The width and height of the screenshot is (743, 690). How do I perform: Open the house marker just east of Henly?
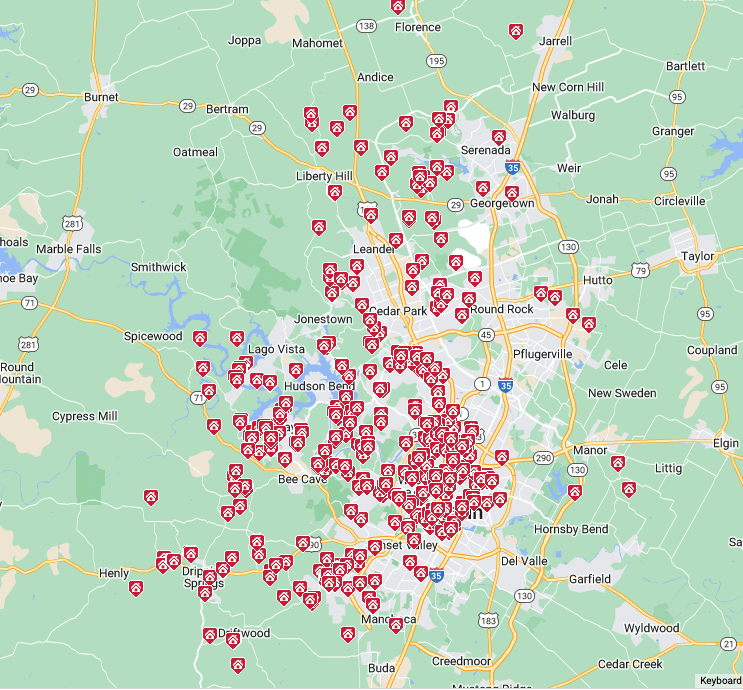pyautogui.click(x=135, y=588)
